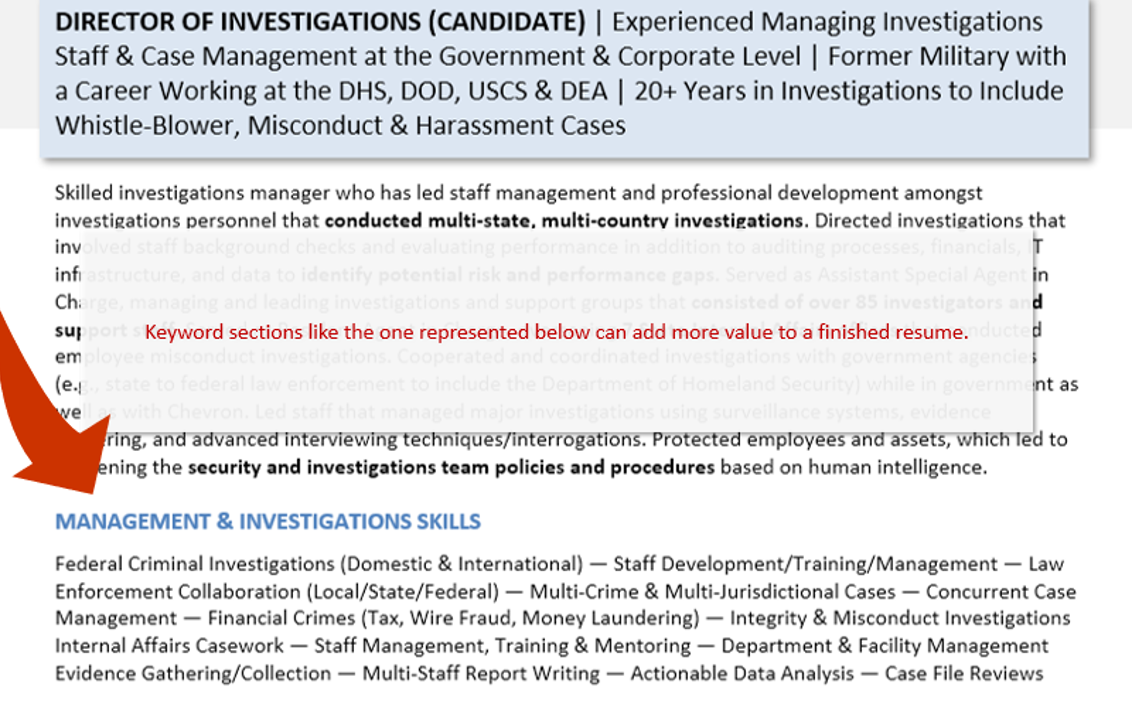Click 'Integrity & Misconduct Investigations' keyword

(x=900, y=619)
